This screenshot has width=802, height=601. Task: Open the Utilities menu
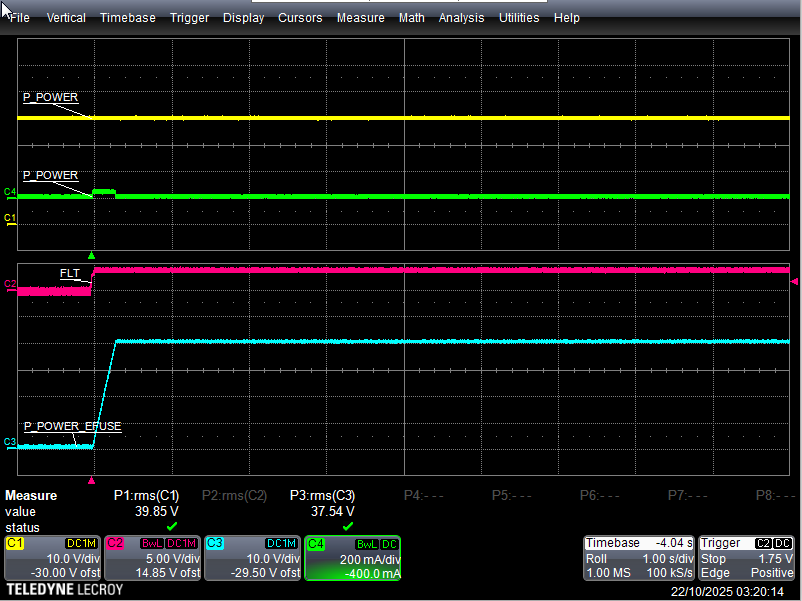click(519, 18)
